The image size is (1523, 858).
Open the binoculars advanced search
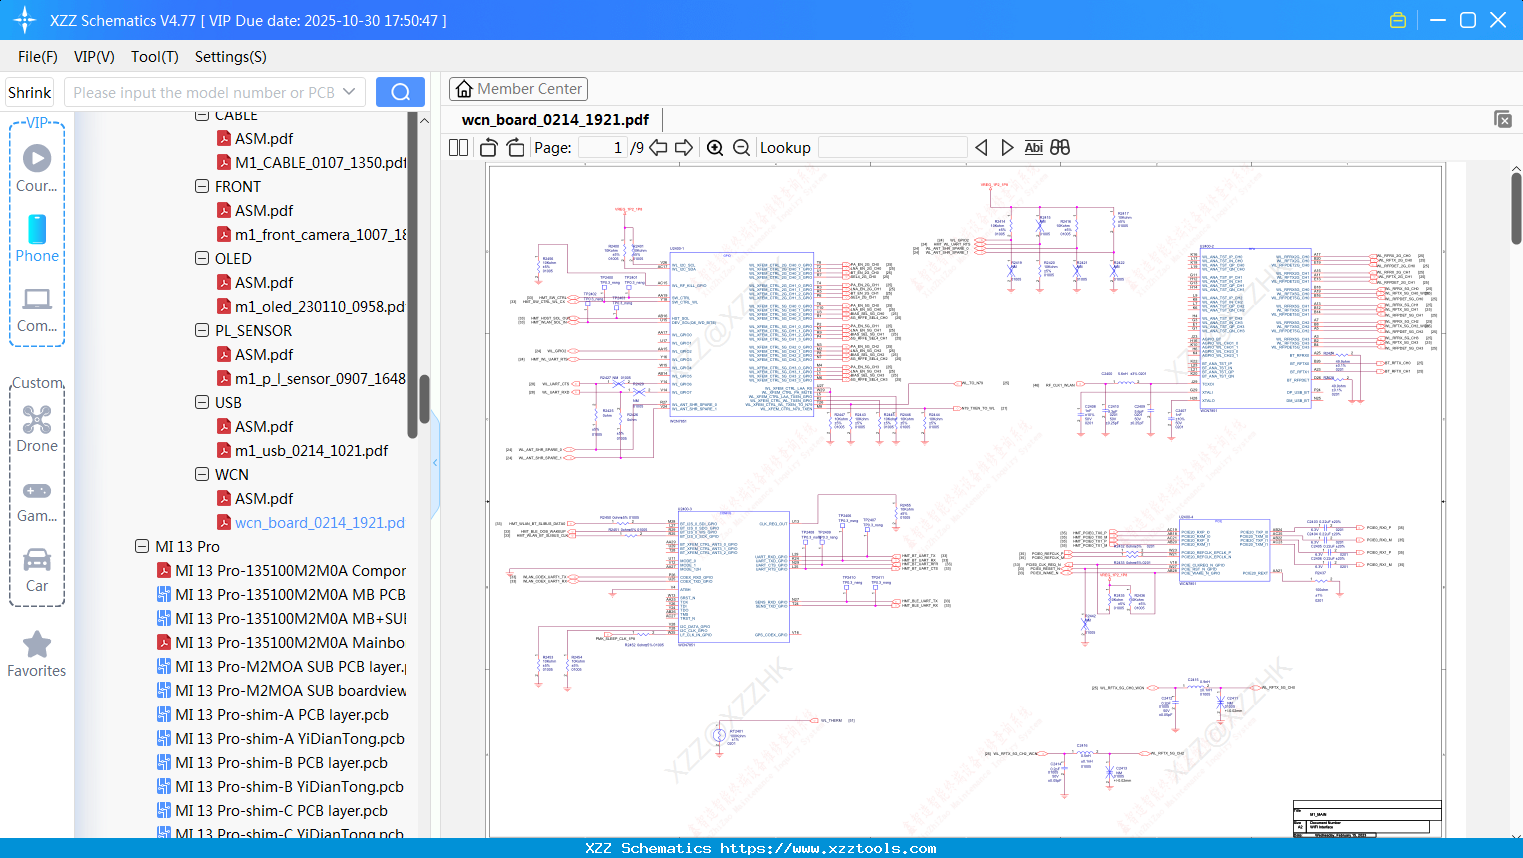point(1060,147)
